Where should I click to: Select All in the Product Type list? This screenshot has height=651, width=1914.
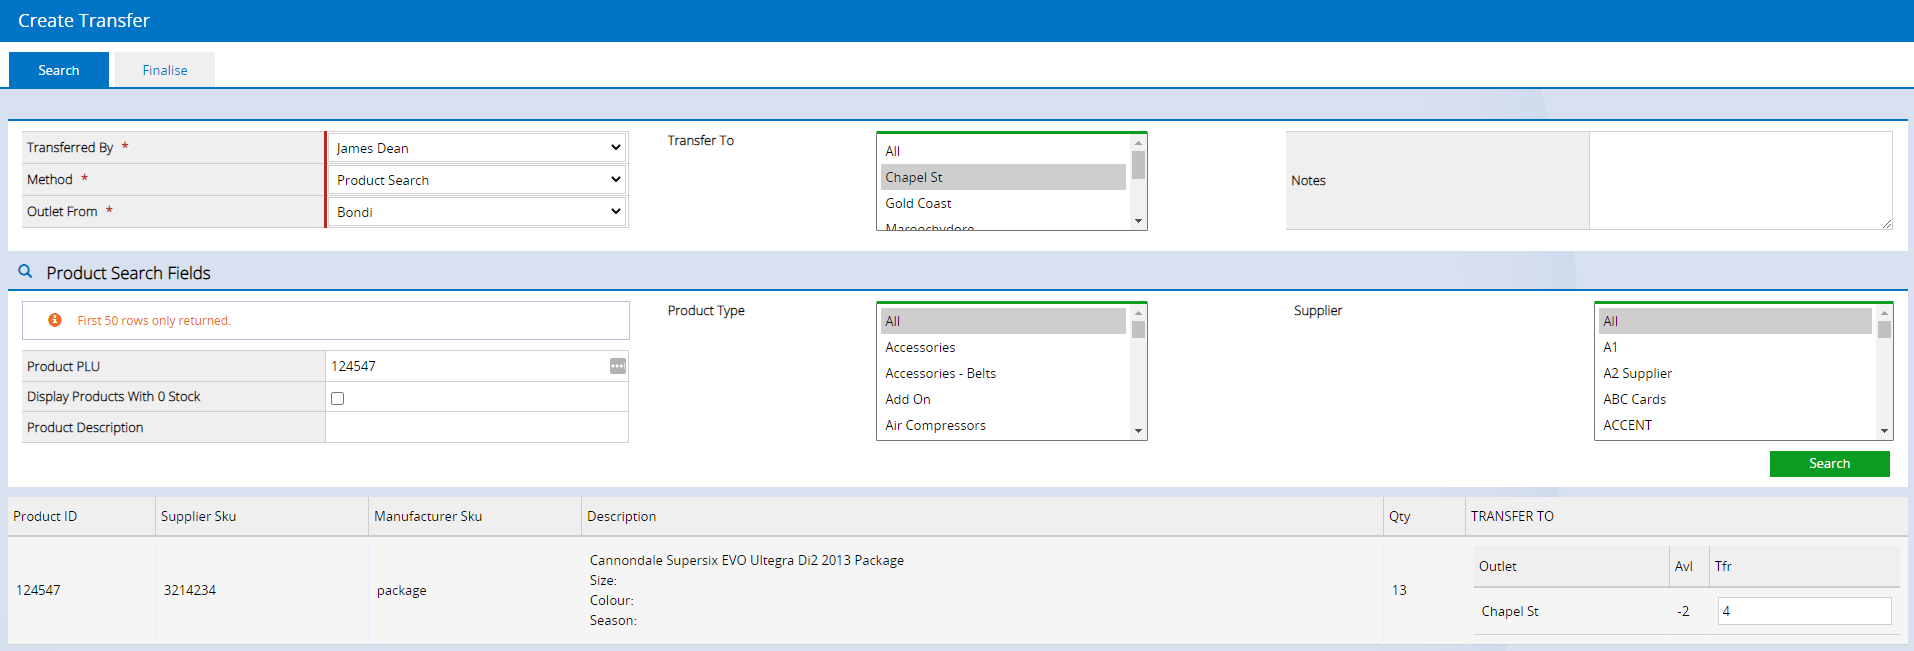1003,321
